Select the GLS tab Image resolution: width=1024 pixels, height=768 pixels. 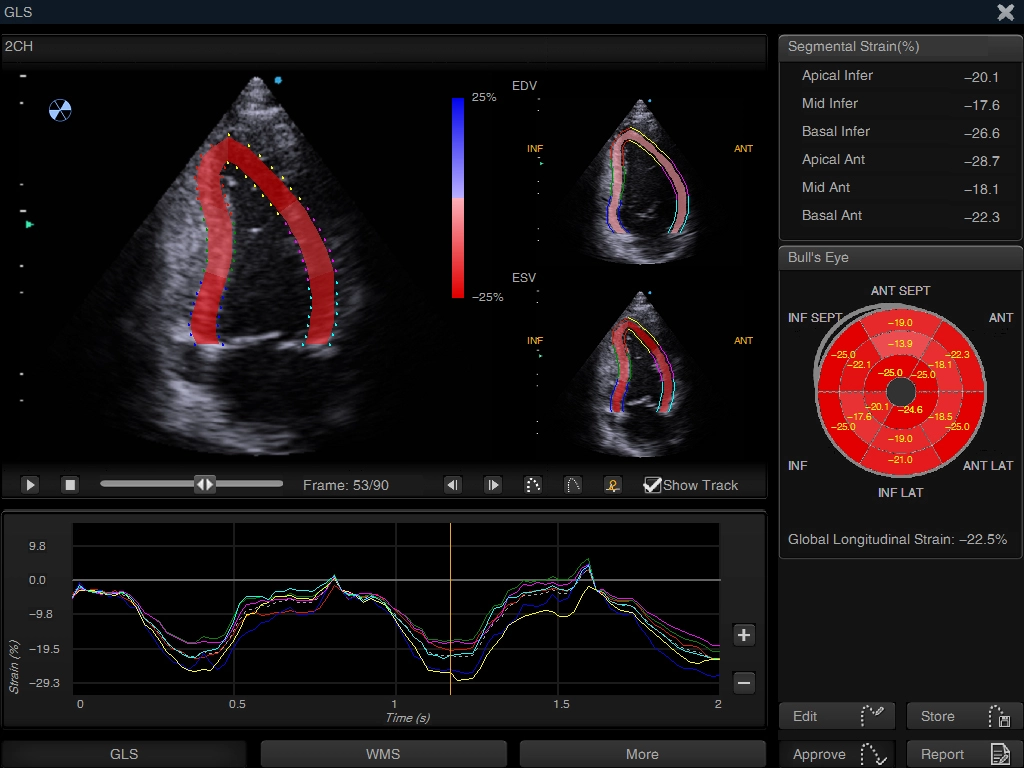coord(124,754)
